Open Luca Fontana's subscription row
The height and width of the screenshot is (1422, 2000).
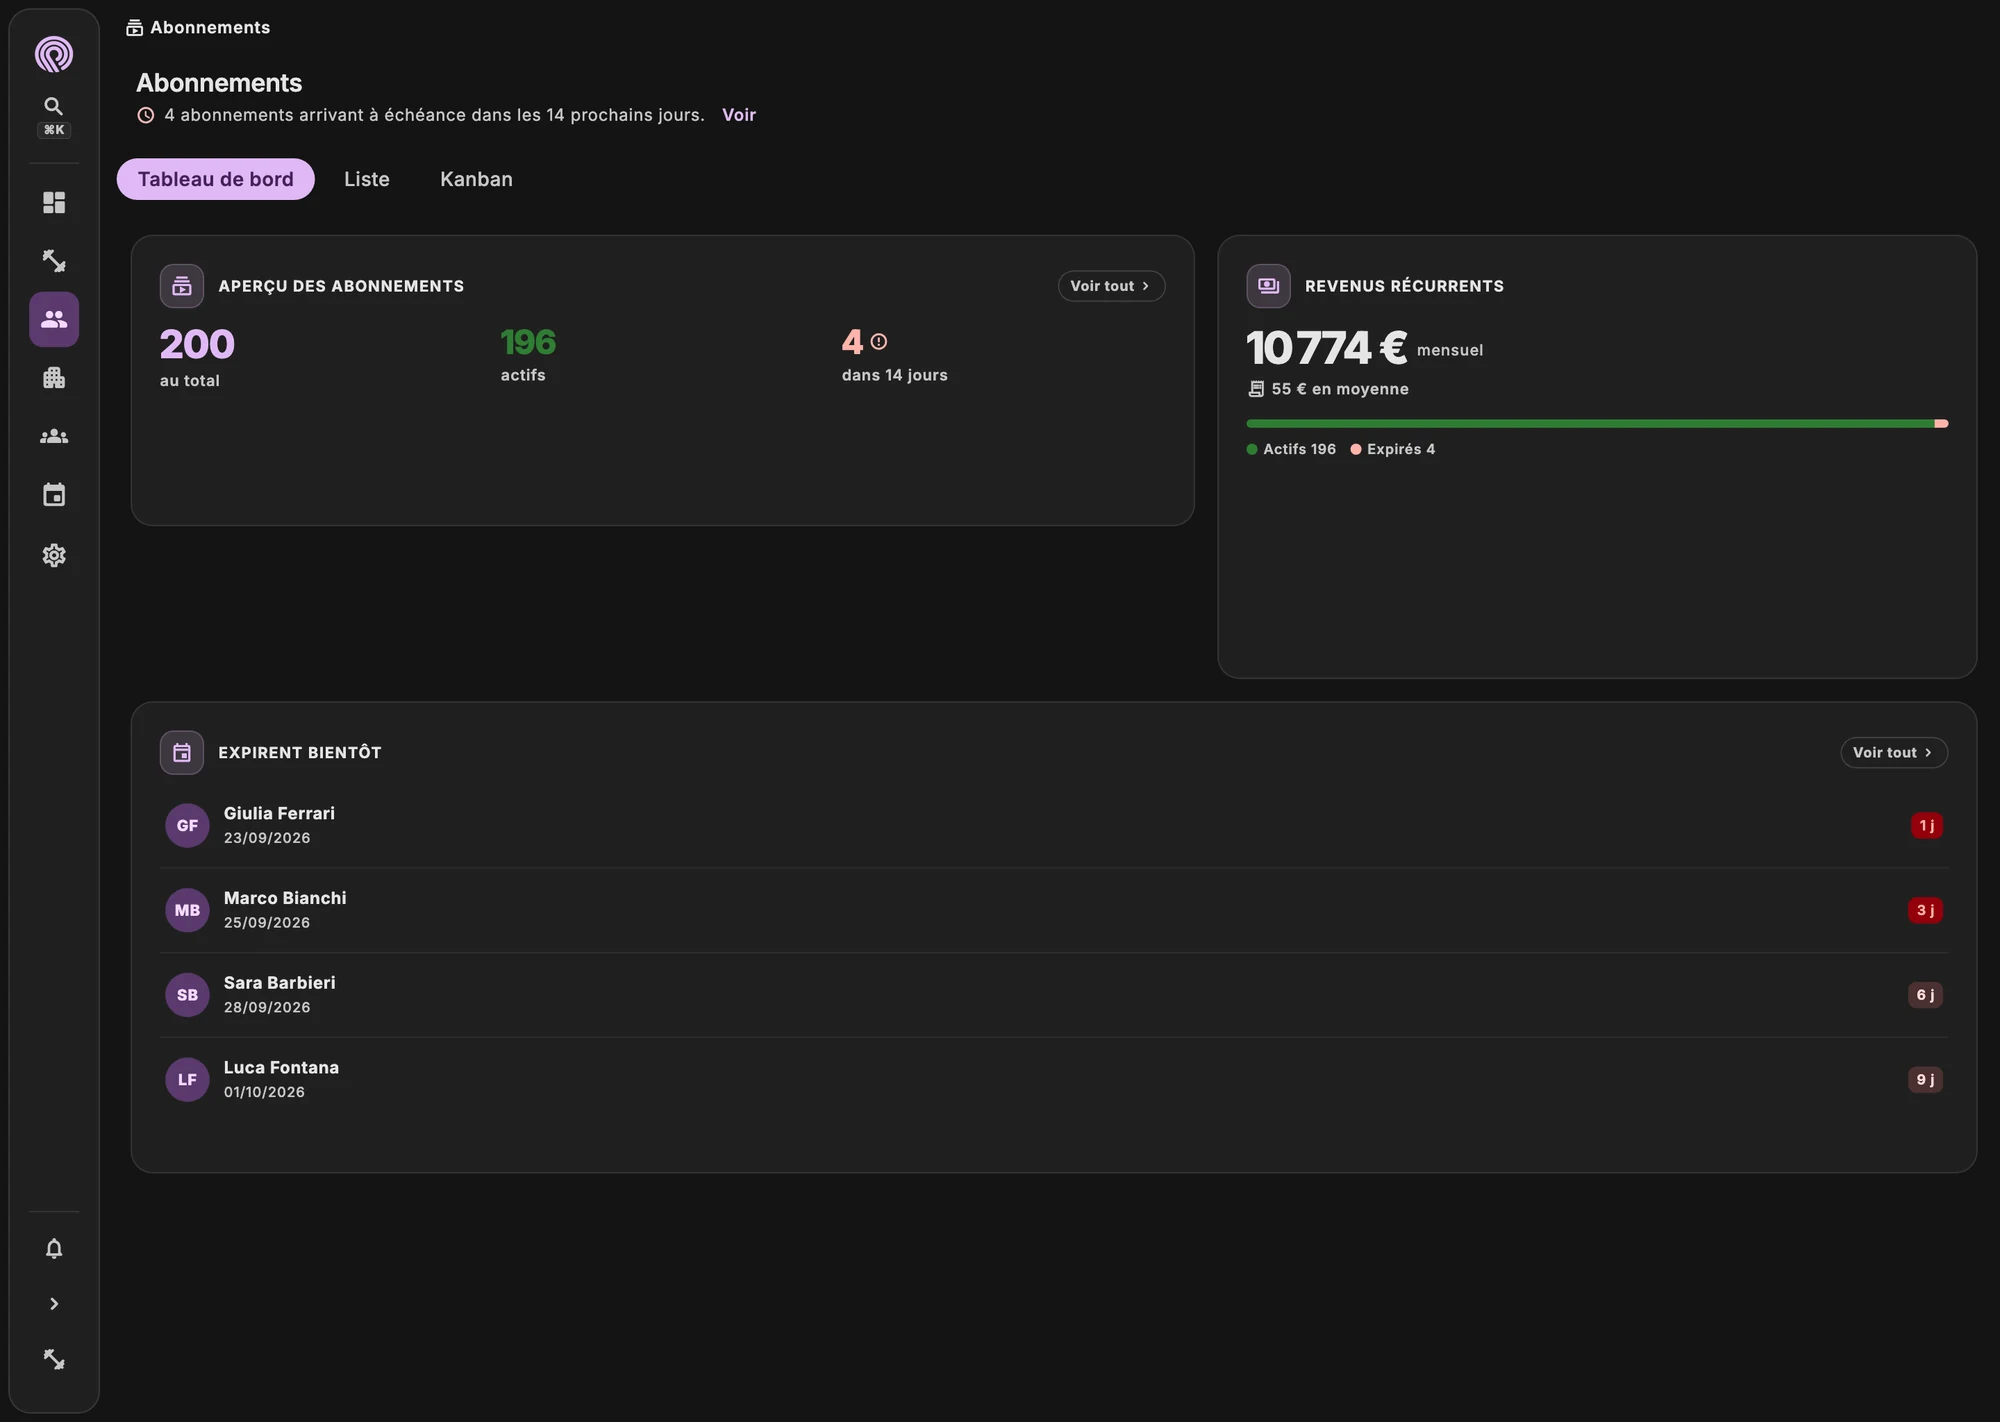click(x=1054, y=1080)
